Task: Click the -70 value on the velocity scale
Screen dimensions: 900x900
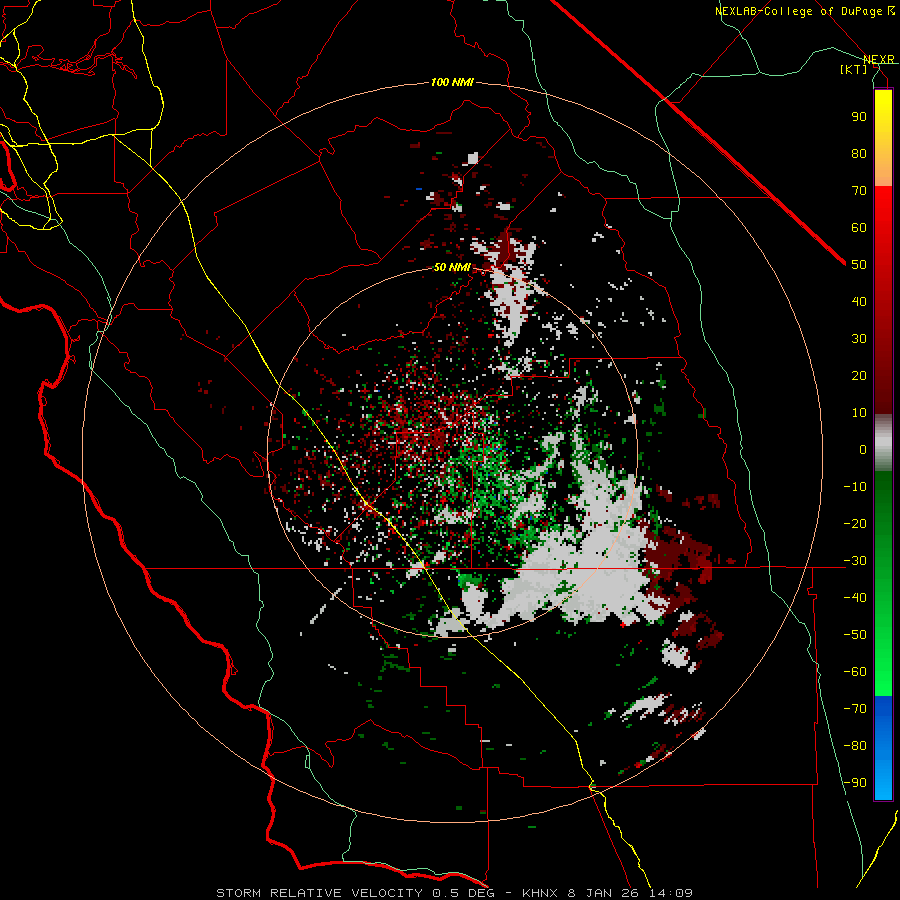Action: (x=855, y=709)
